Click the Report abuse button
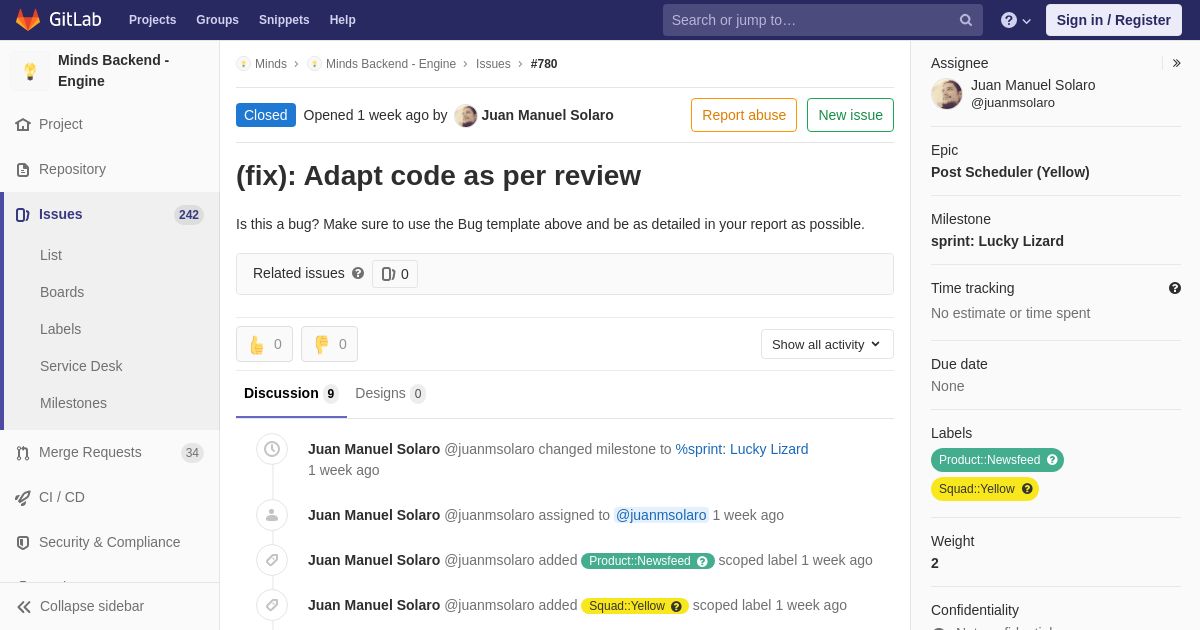This screenshot has width=1200, height=630. pos(744,115)
